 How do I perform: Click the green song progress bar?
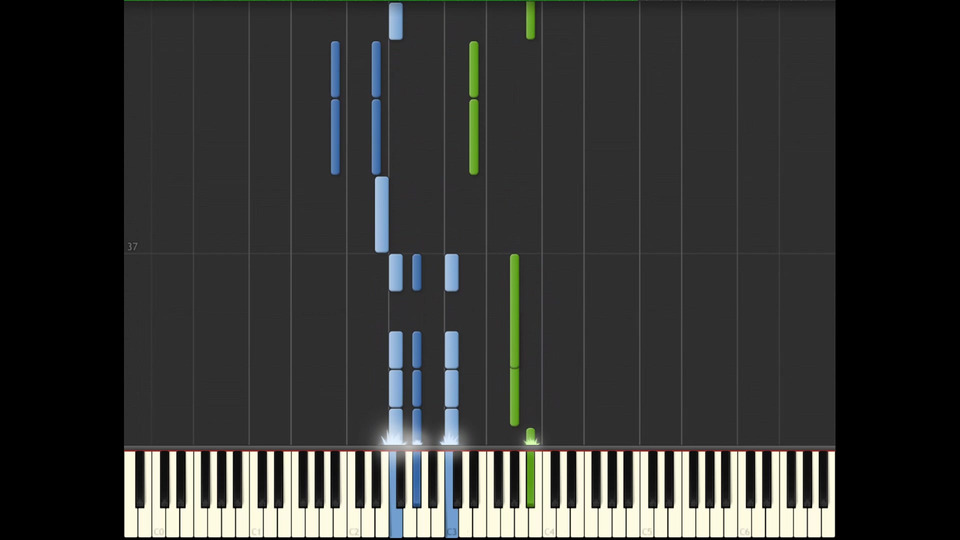(381, 1)
